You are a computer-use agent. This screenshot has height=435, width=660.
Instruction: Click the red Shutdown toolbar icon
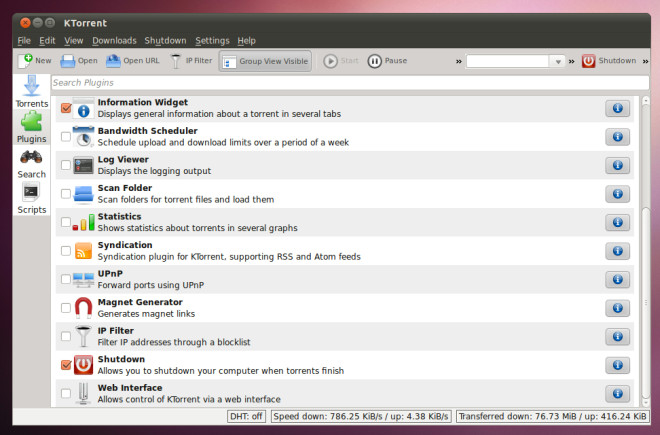pyautogui.click(x=588, y=61)
